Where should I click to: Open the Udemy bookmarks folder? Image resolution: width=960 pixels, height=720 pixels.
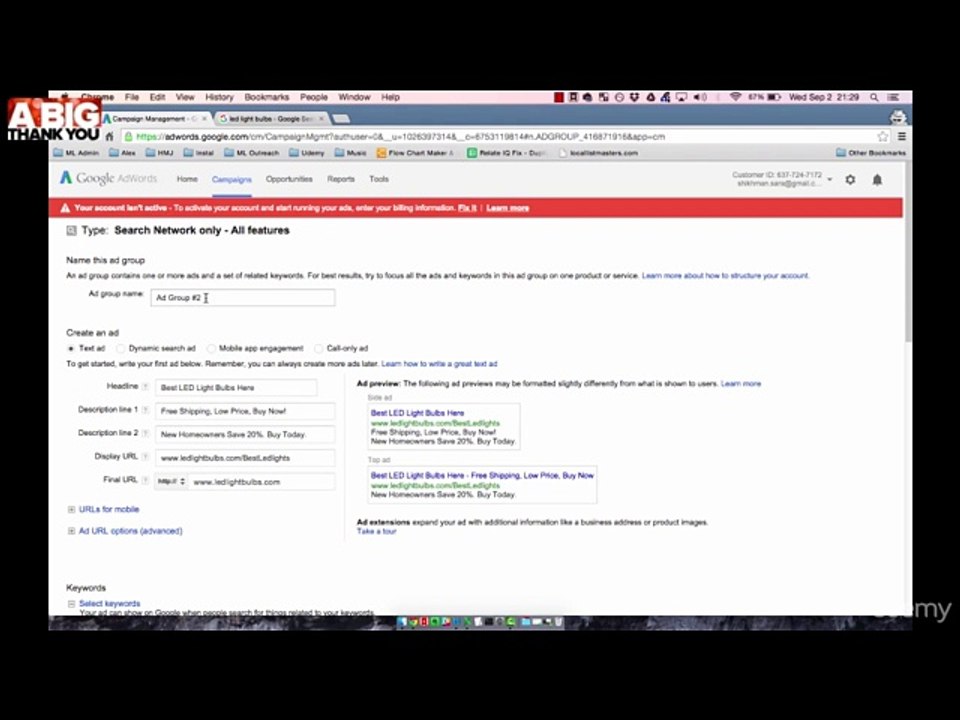[307, 153]
